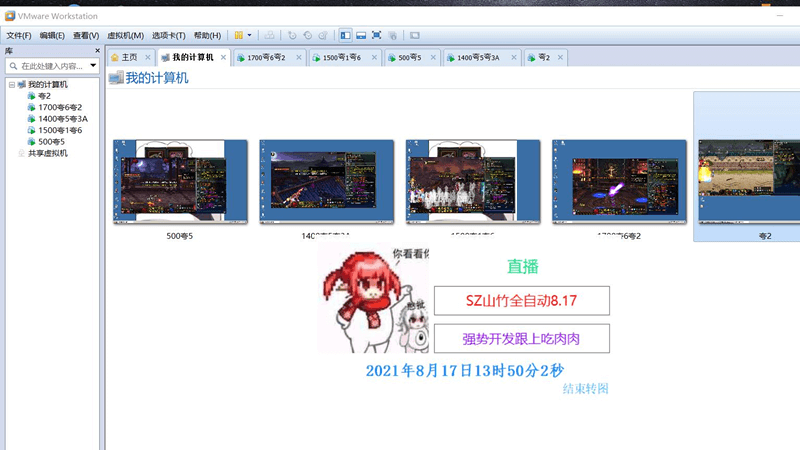
Task: Select 1700夸6夸2 VM in library tree
Action: point(60,107)
